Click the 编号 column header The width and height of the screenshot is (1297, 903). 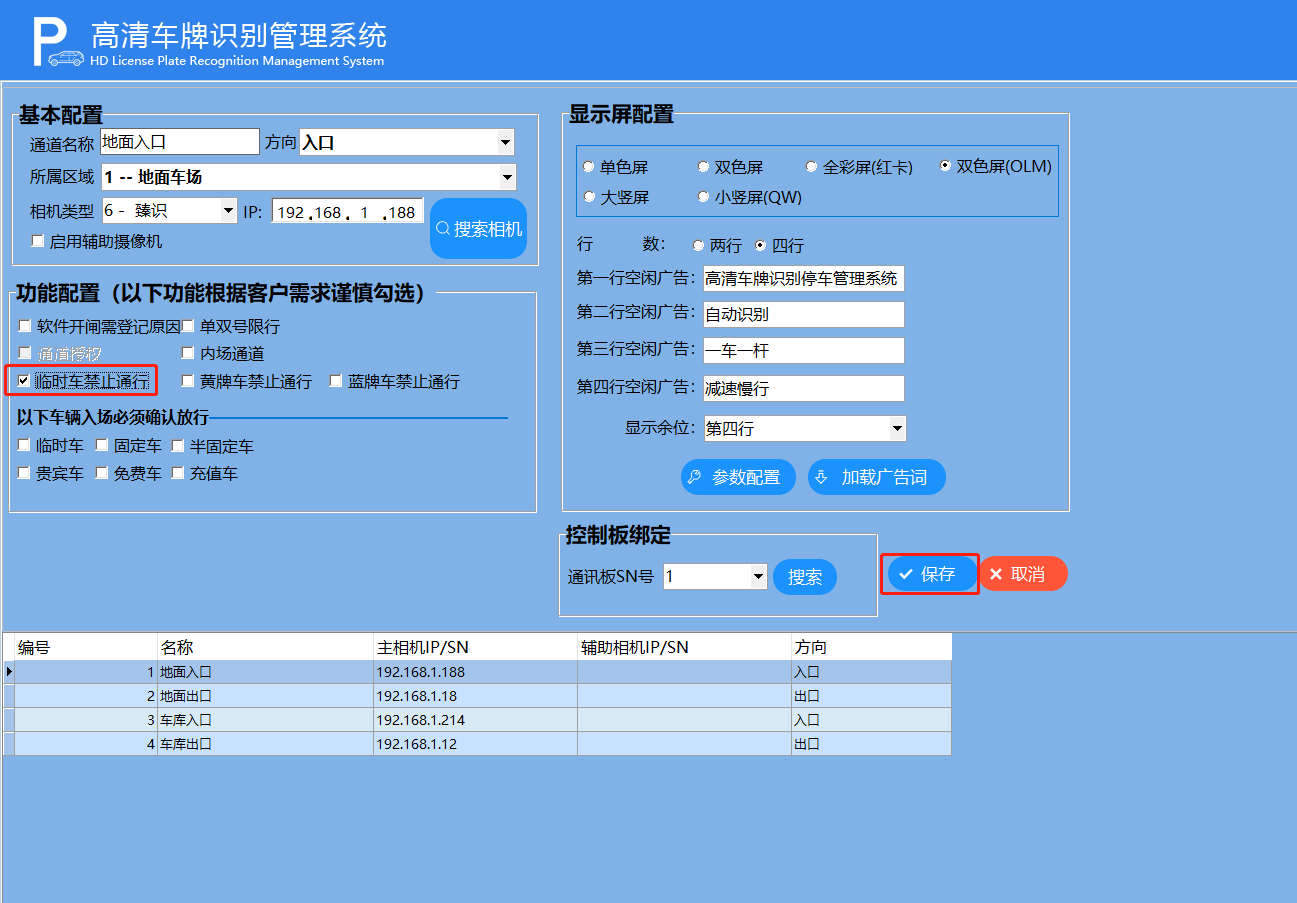[86, 647]
